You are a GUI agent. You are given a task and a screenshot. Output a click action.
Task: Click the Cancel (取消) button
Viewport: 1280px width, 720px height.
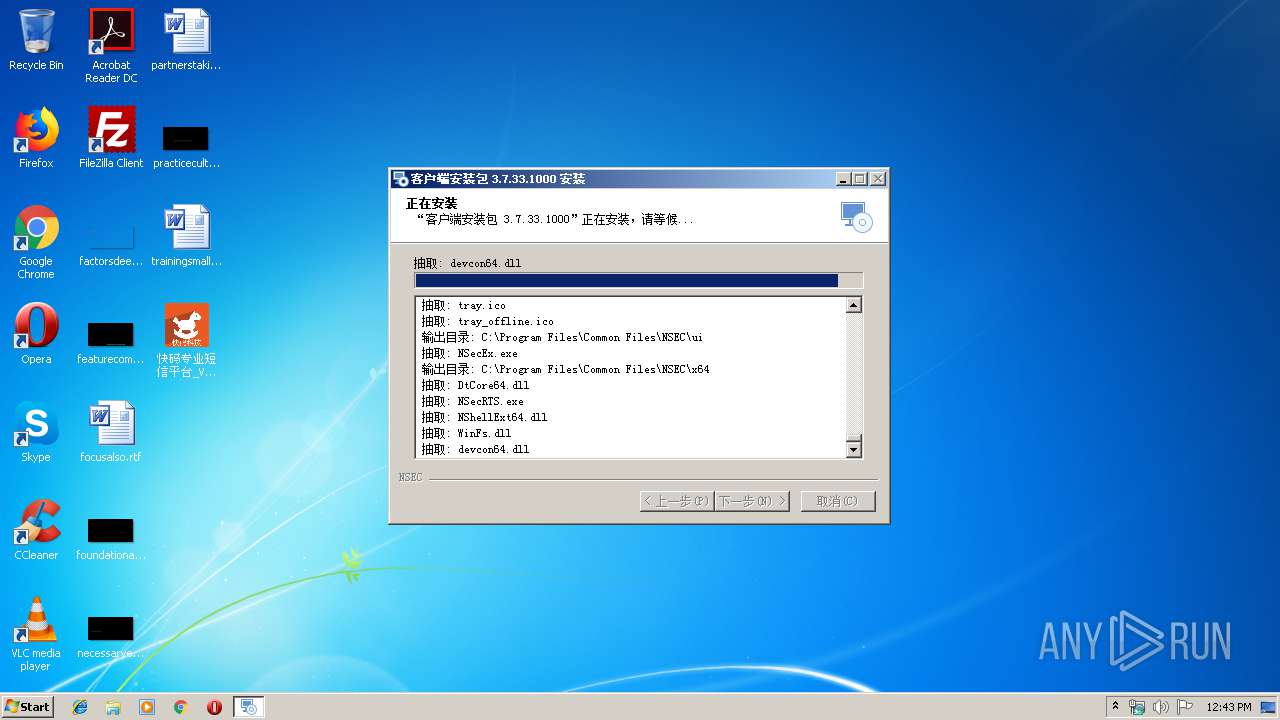tap(838, 501)
